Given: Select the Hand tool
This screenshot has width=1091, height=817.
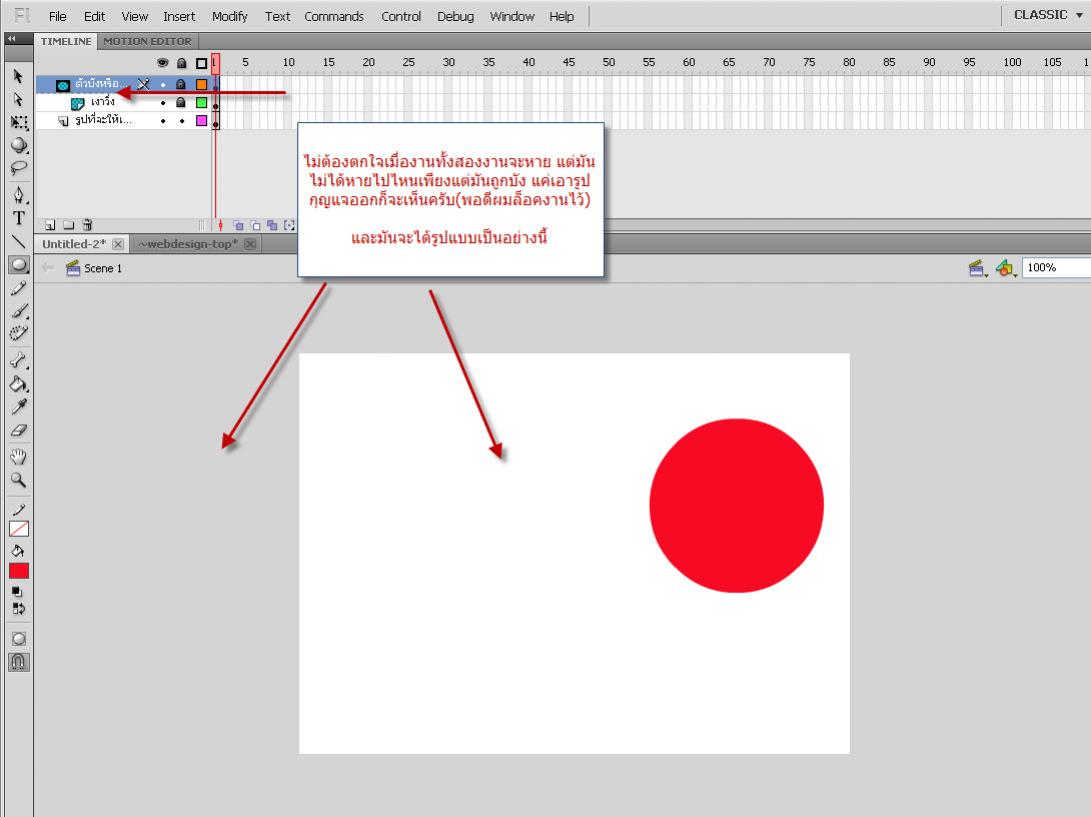Looking at the screenshot, I should 19,457.
